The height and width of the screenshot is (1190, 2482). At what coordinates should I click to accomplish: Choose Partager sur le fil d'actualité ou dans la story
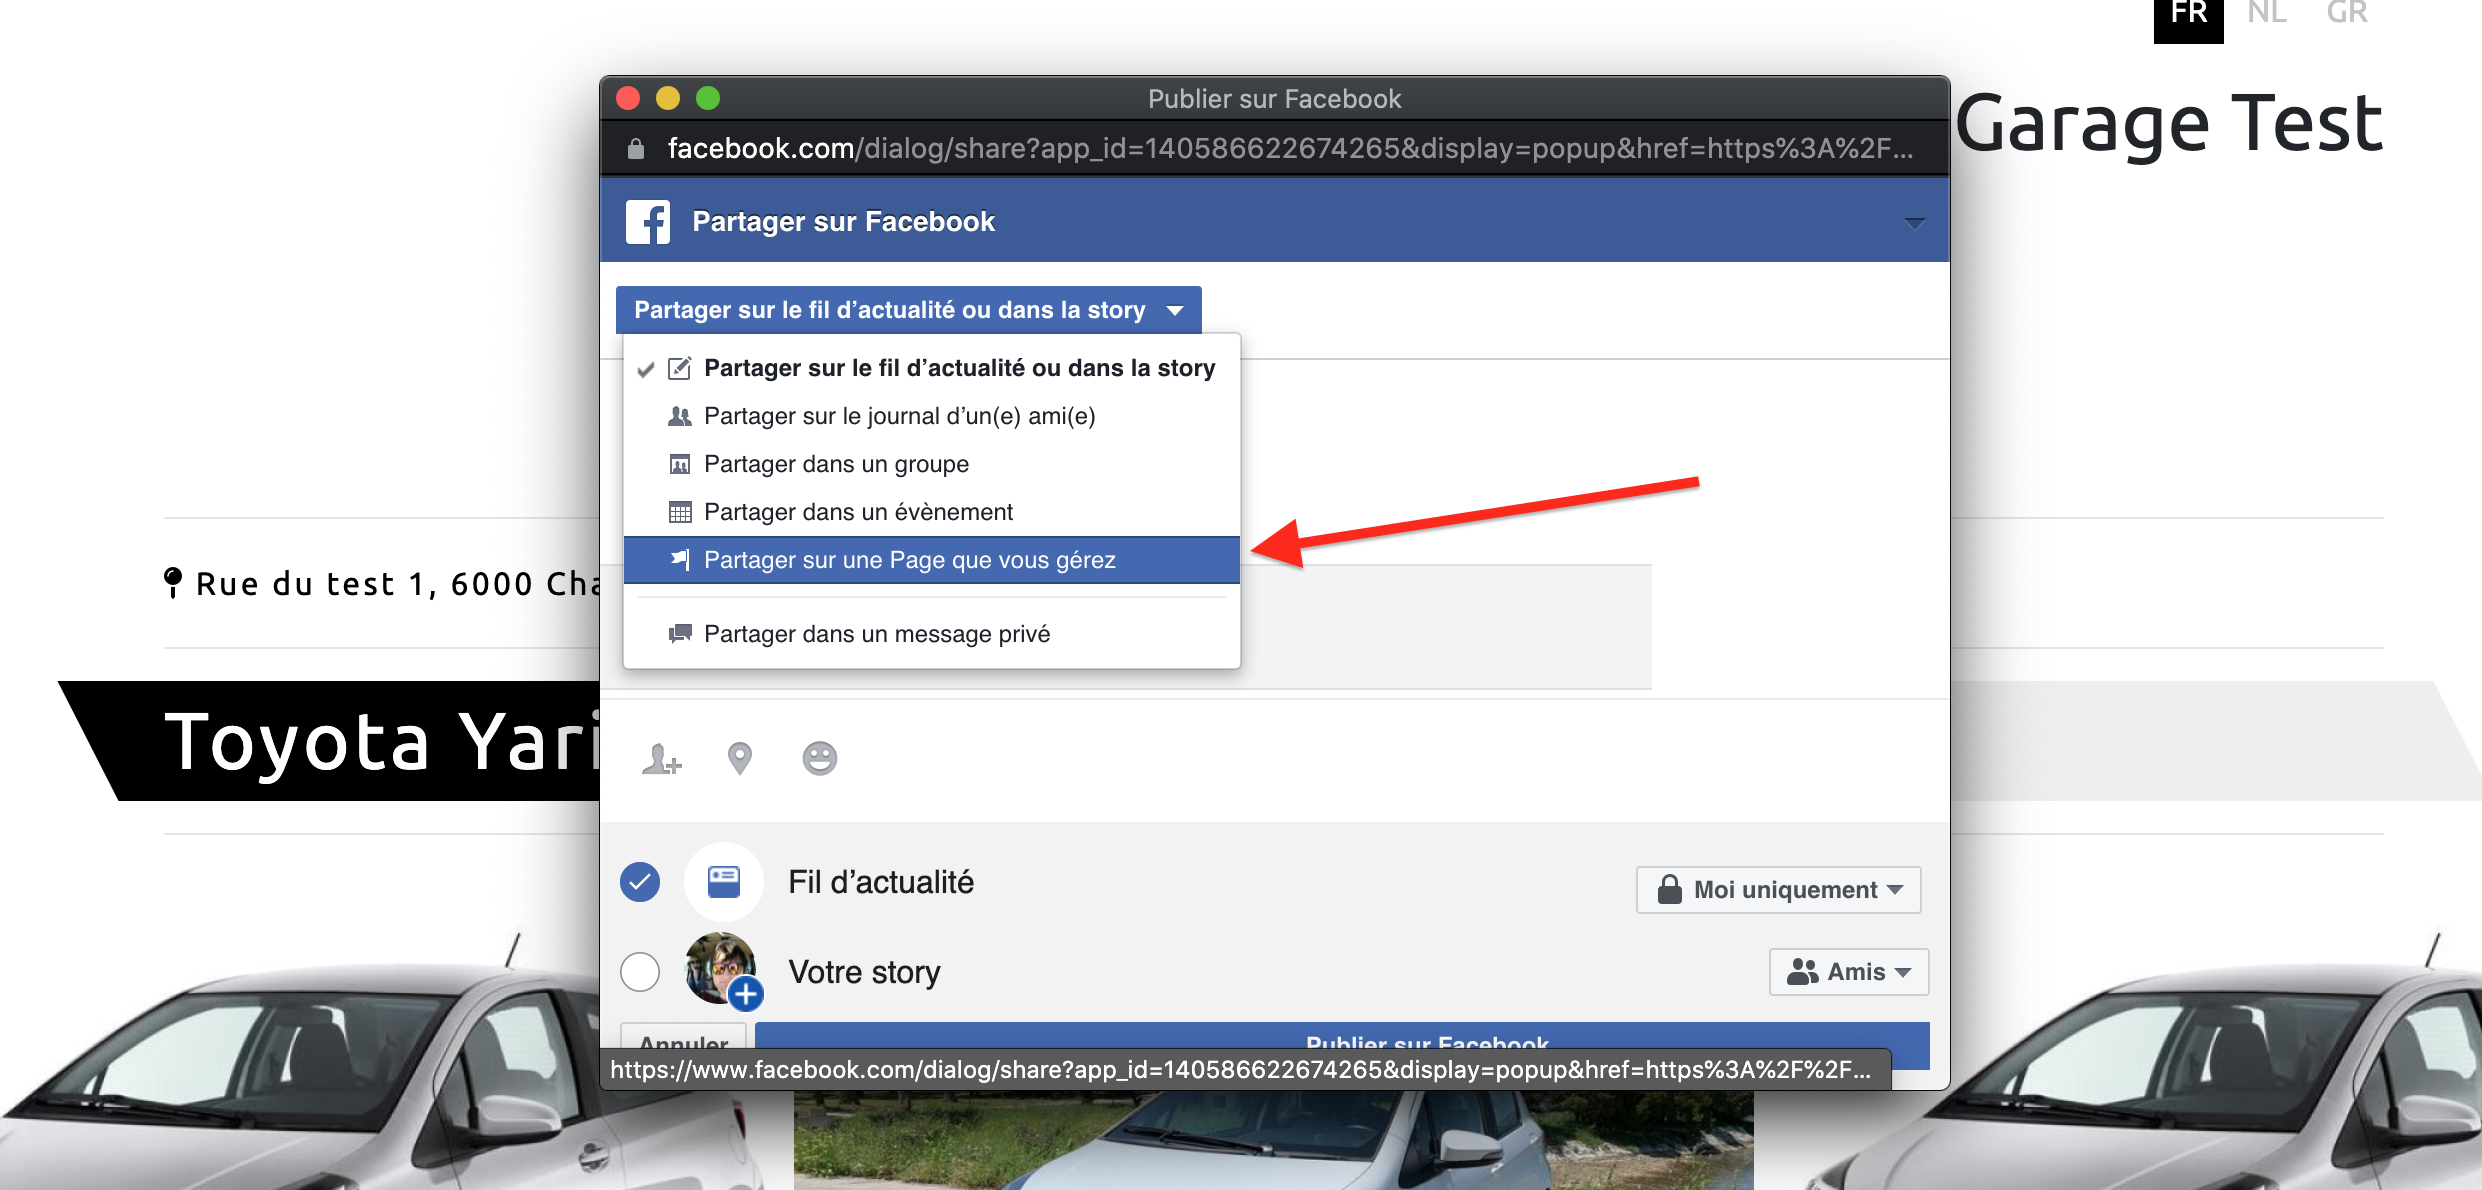pos(932,368)
